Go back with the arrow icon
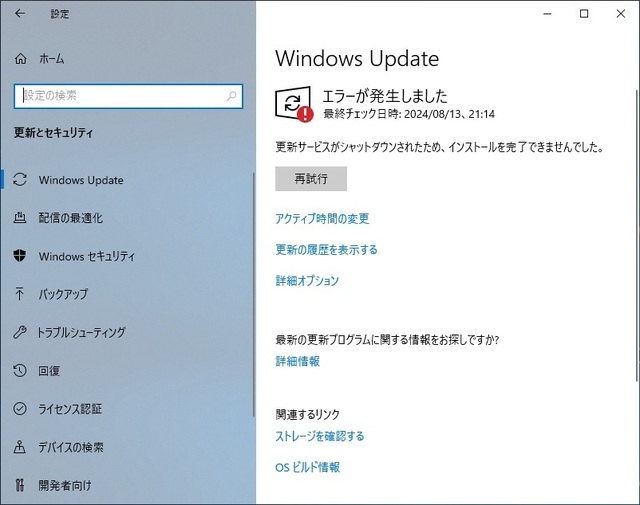 [x=20, y=13]
